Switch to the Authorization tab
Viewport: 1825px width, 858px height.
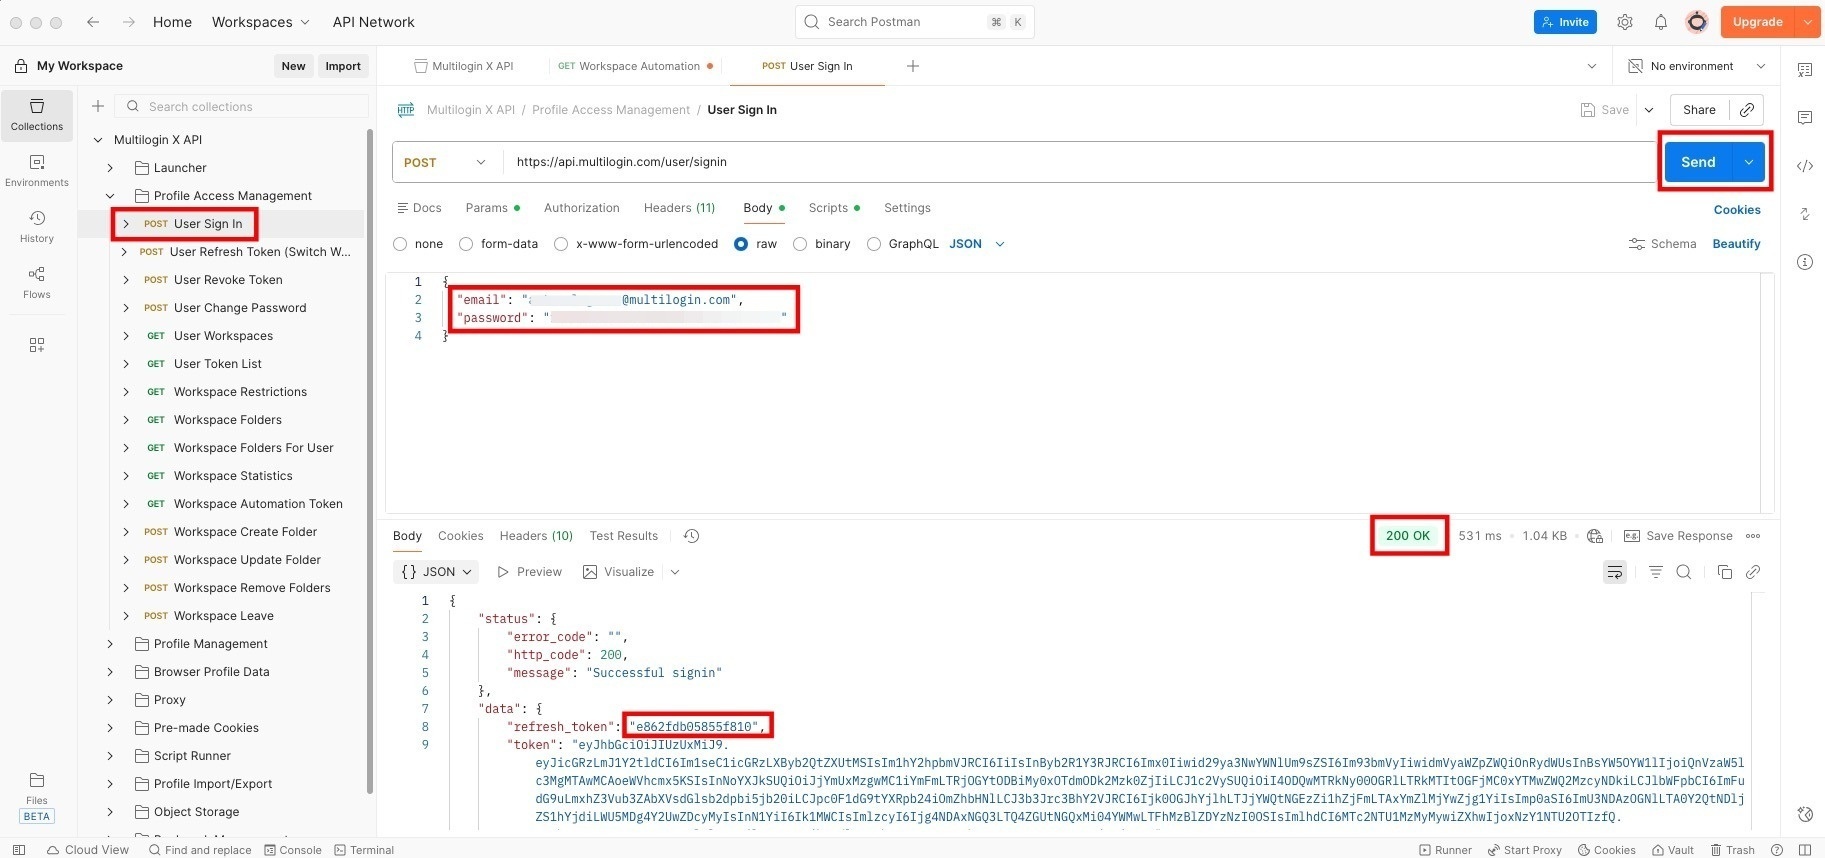click(x=582, y=208)
